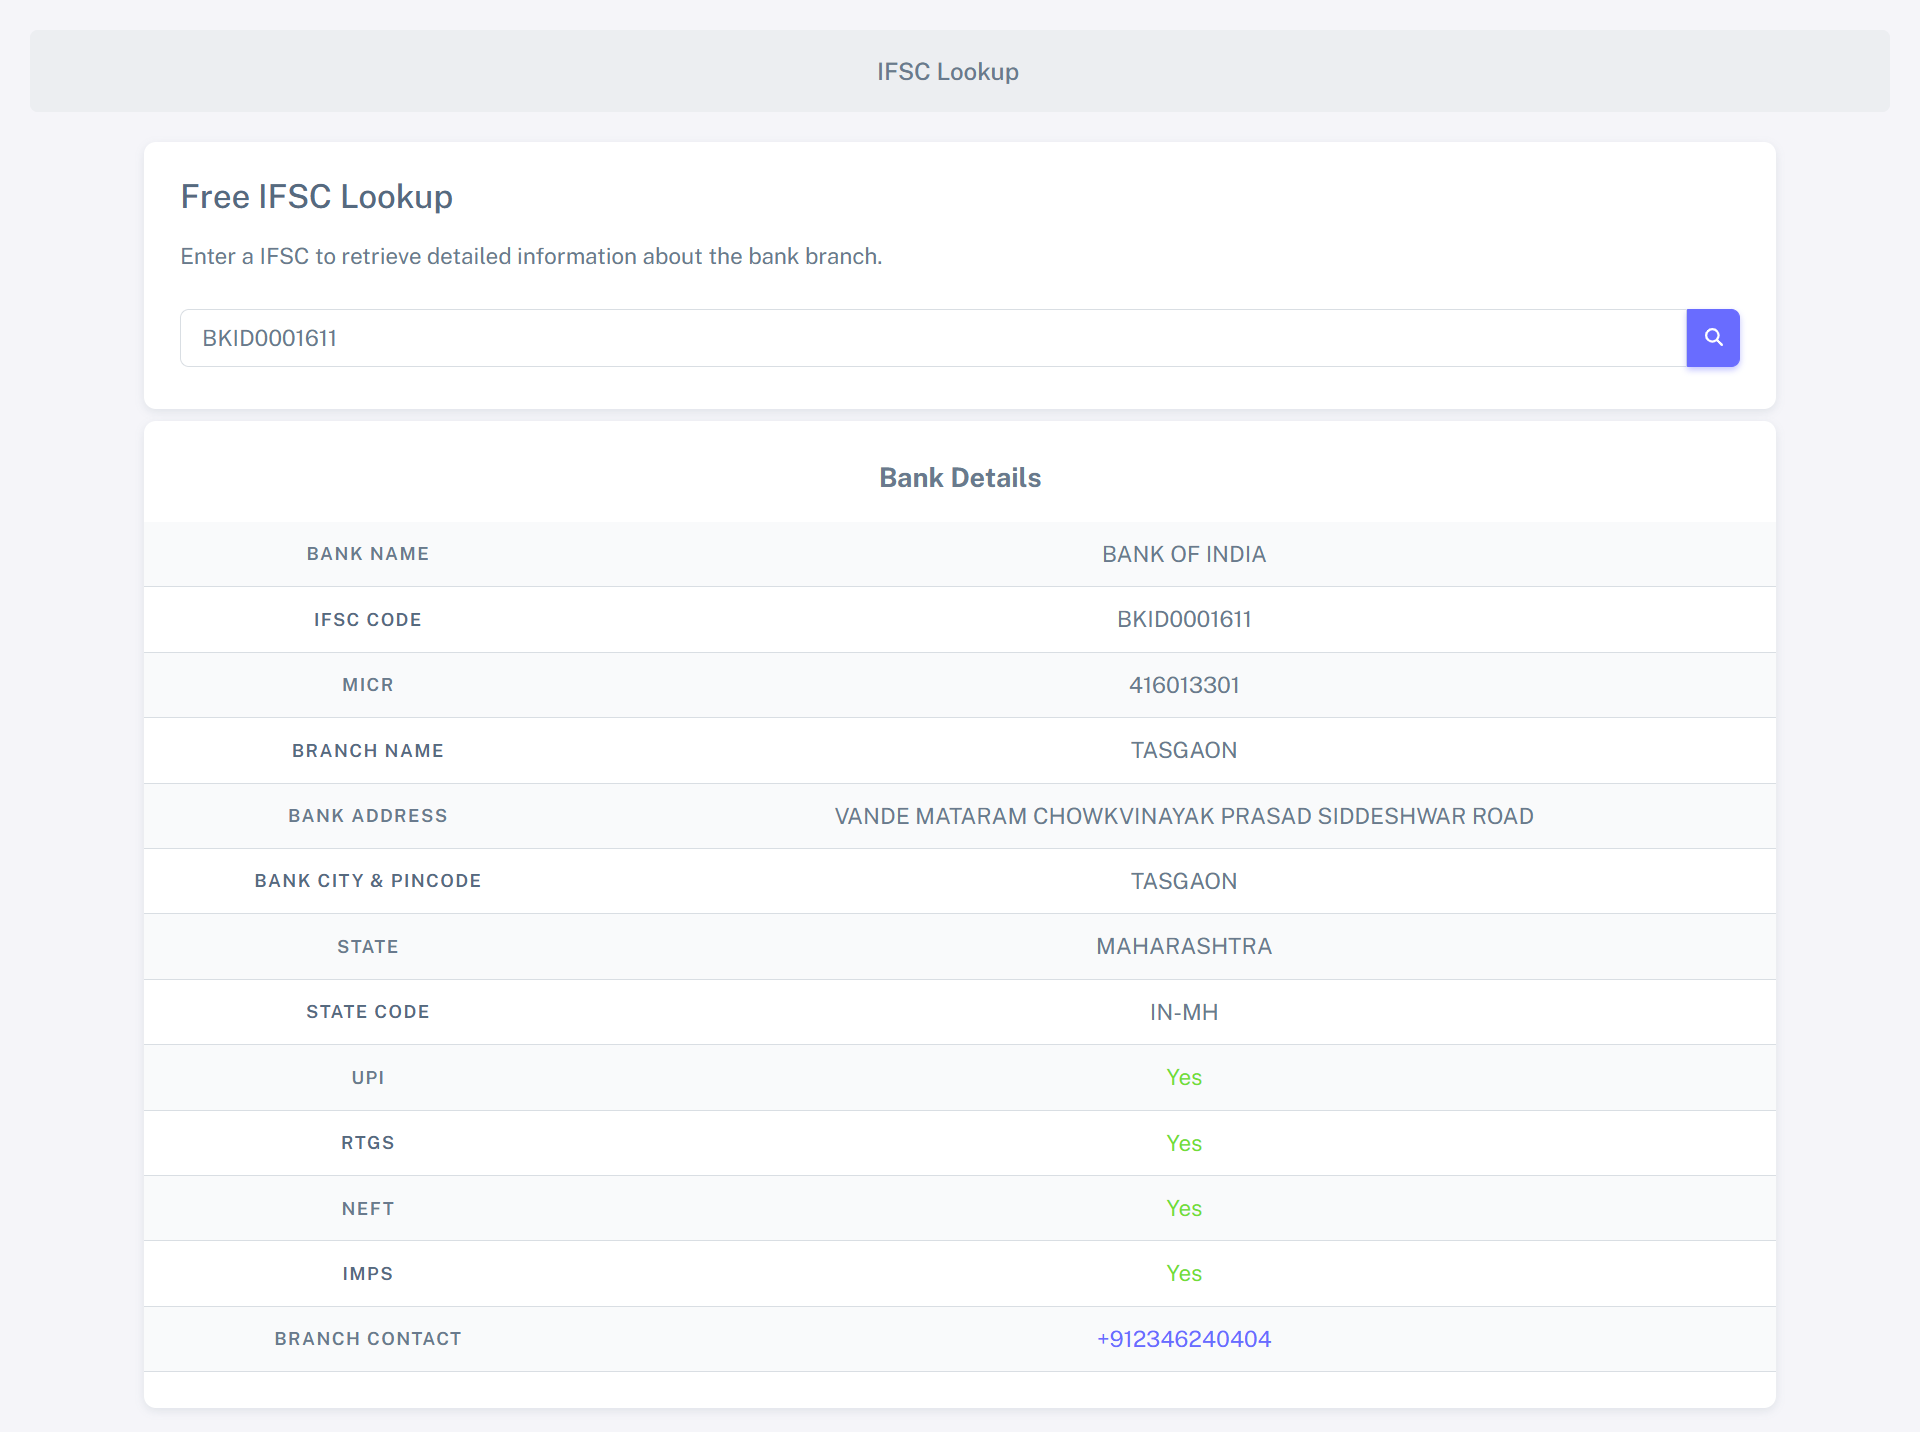
Task: Select the bank address on Siddeshwar Road
Action: click(x=1184, y=816)
